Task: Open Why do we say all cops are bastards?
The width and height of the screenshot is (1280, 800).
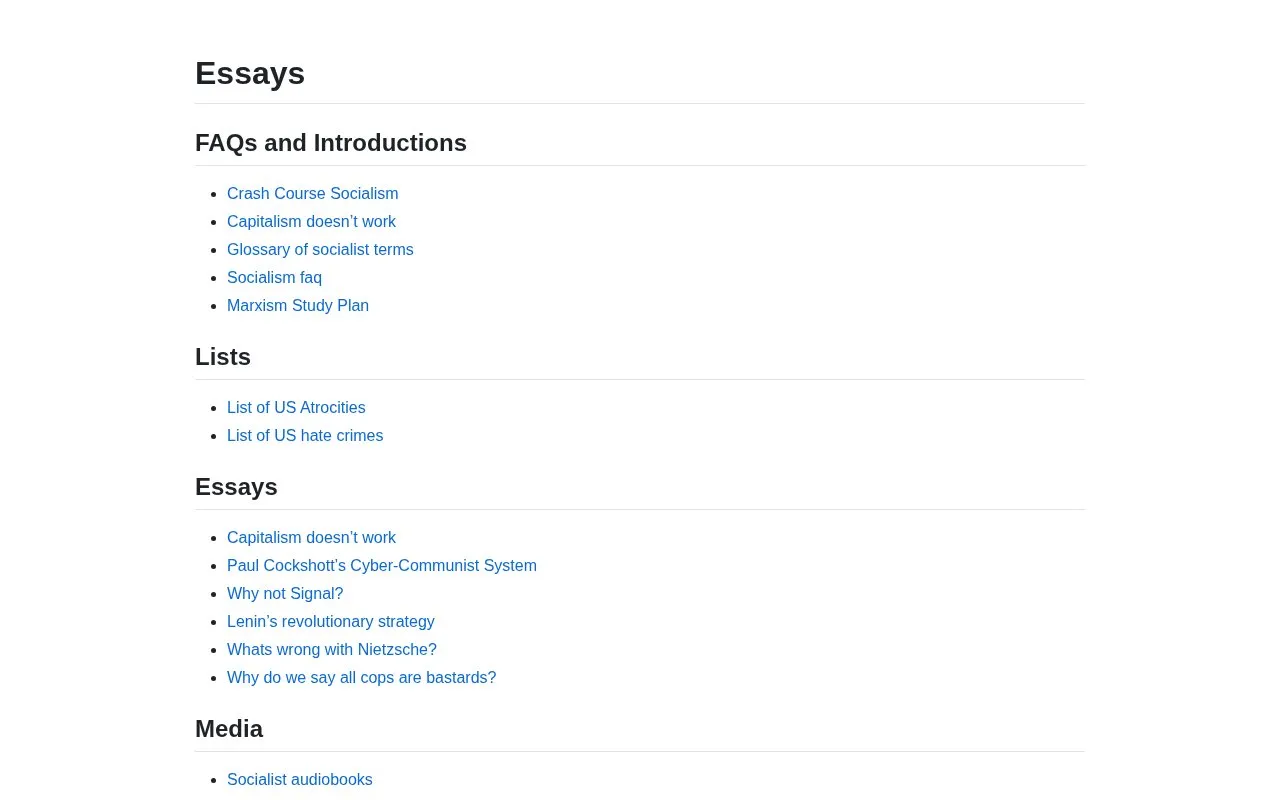Action: 361,678
